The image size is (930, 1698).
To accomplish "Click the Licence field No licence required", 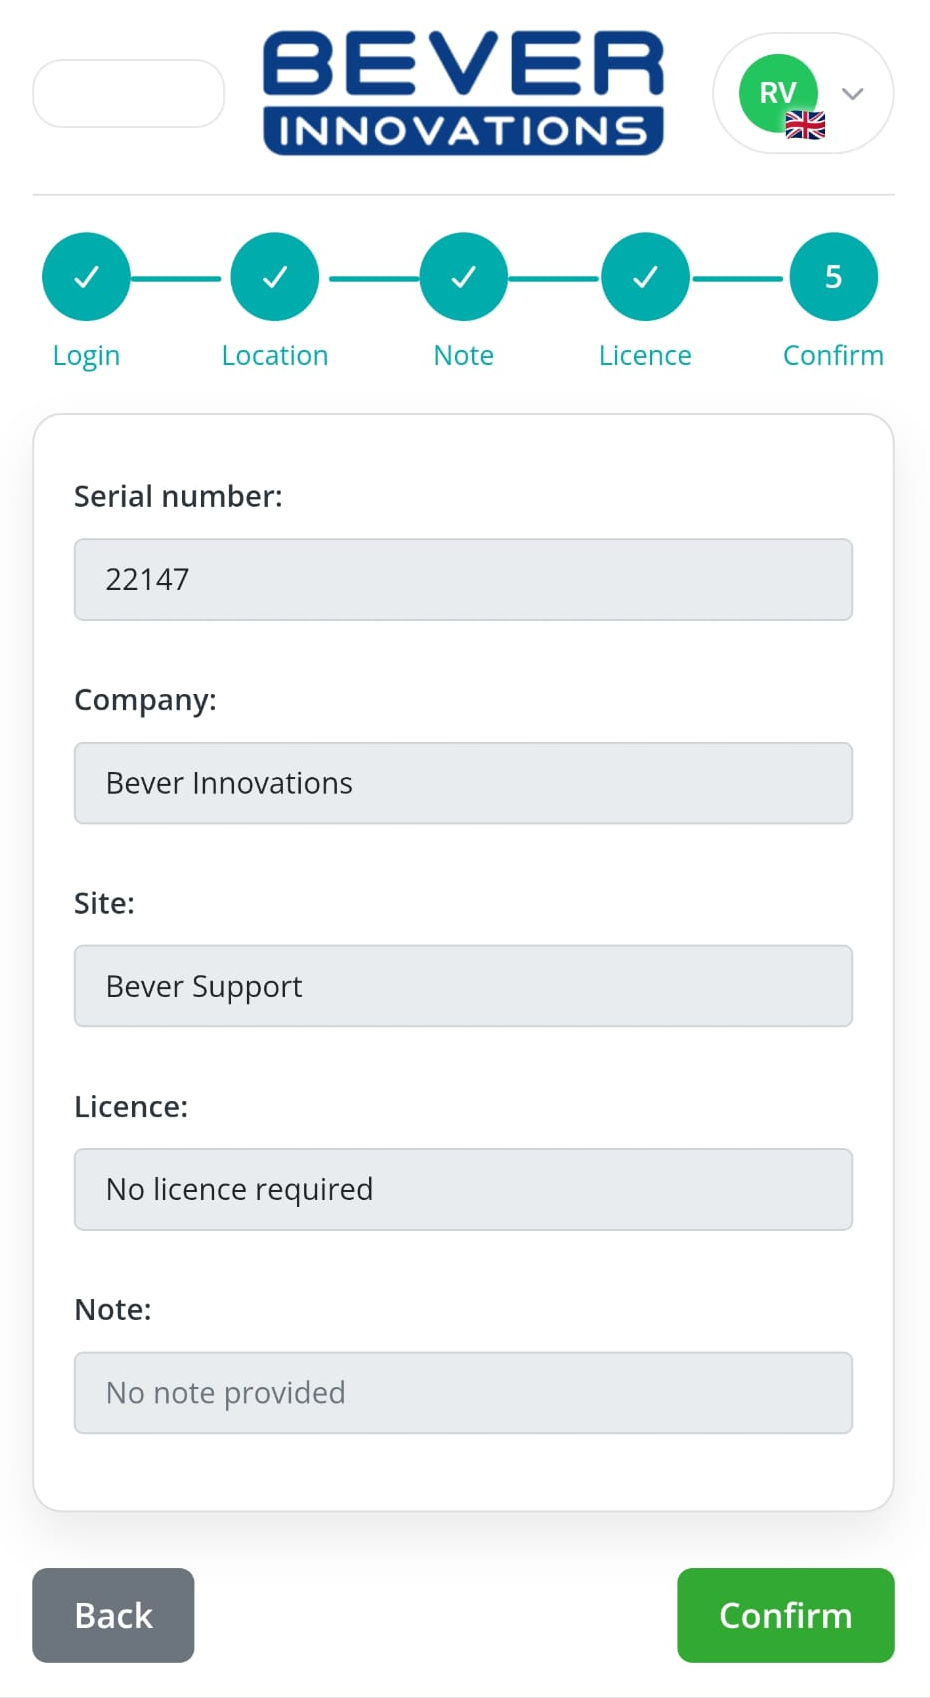I will tap(463, 1189).
